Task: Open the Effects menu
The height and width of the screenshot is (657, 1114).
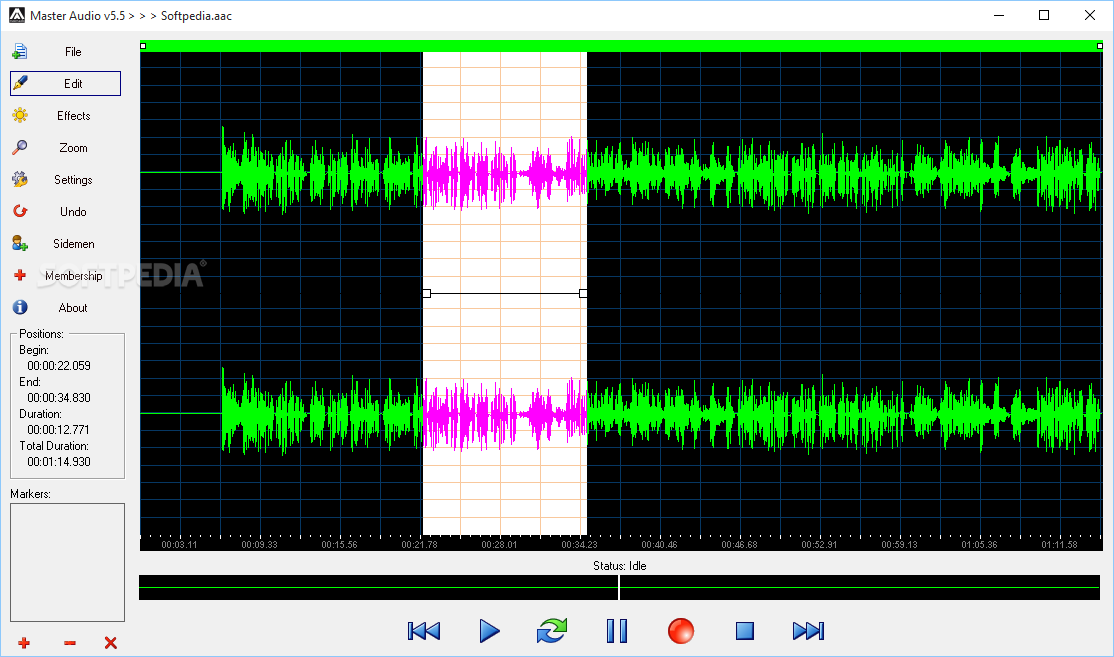Action: [65, 116]
